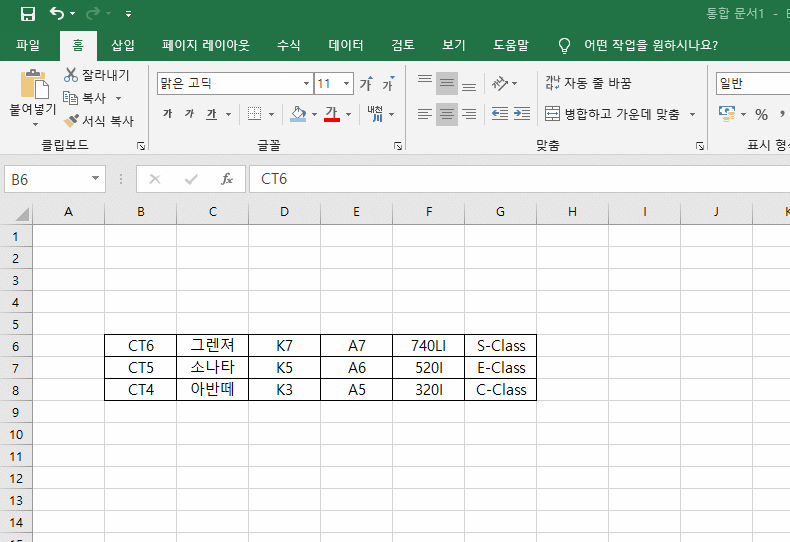The width and height of the screenshot is (790, 542).
Task: Click the 잘라내기 cut button
Action: point(97,75)
